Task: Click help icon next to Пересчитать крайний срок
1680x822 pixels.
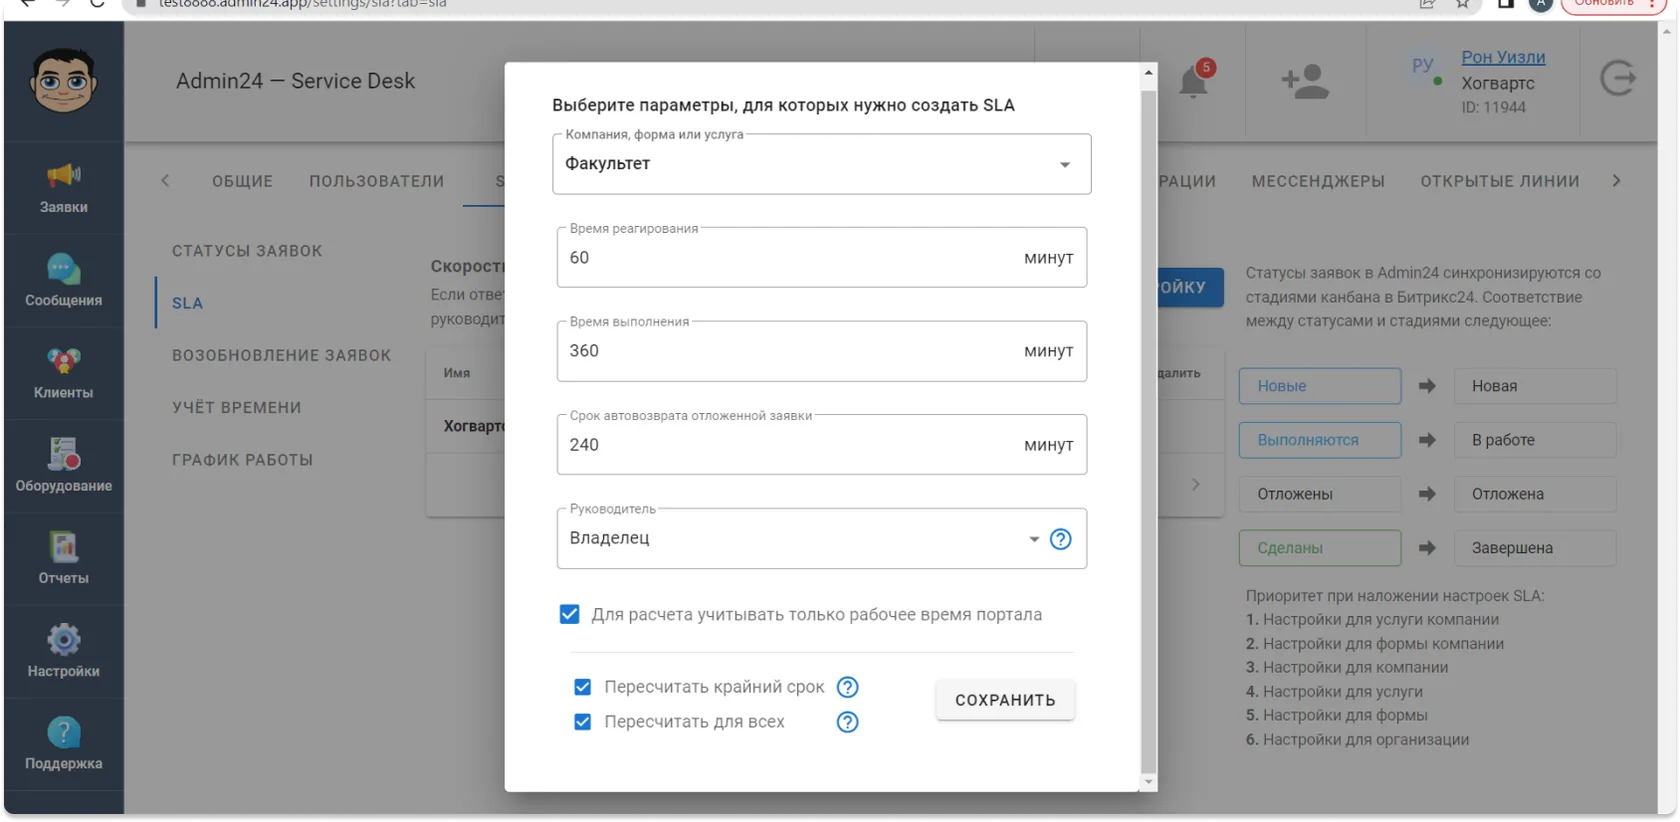Action: (x=847, y=687)
